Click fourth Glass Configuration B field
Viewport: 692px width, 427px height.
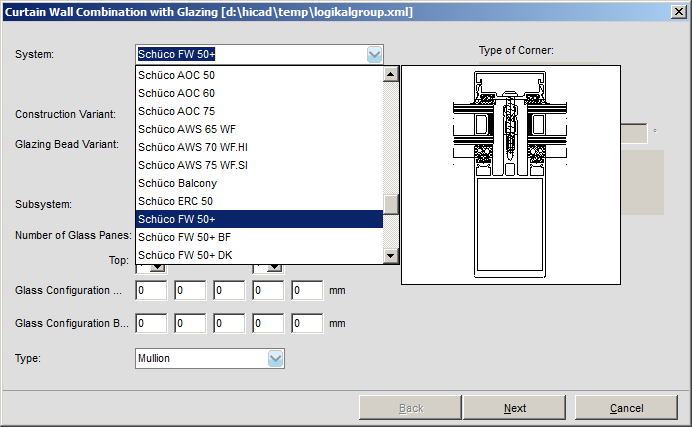(268, 324)
